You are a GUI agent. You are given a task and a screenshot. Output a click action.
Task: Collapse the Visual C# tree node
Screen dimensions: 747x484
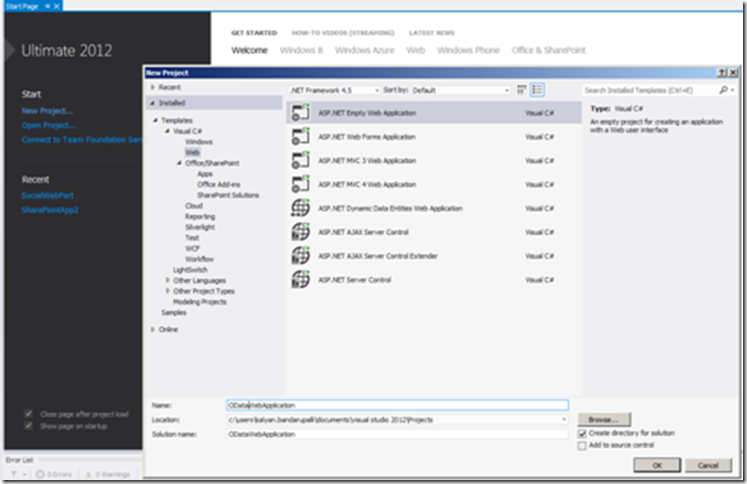pos(167,131)
